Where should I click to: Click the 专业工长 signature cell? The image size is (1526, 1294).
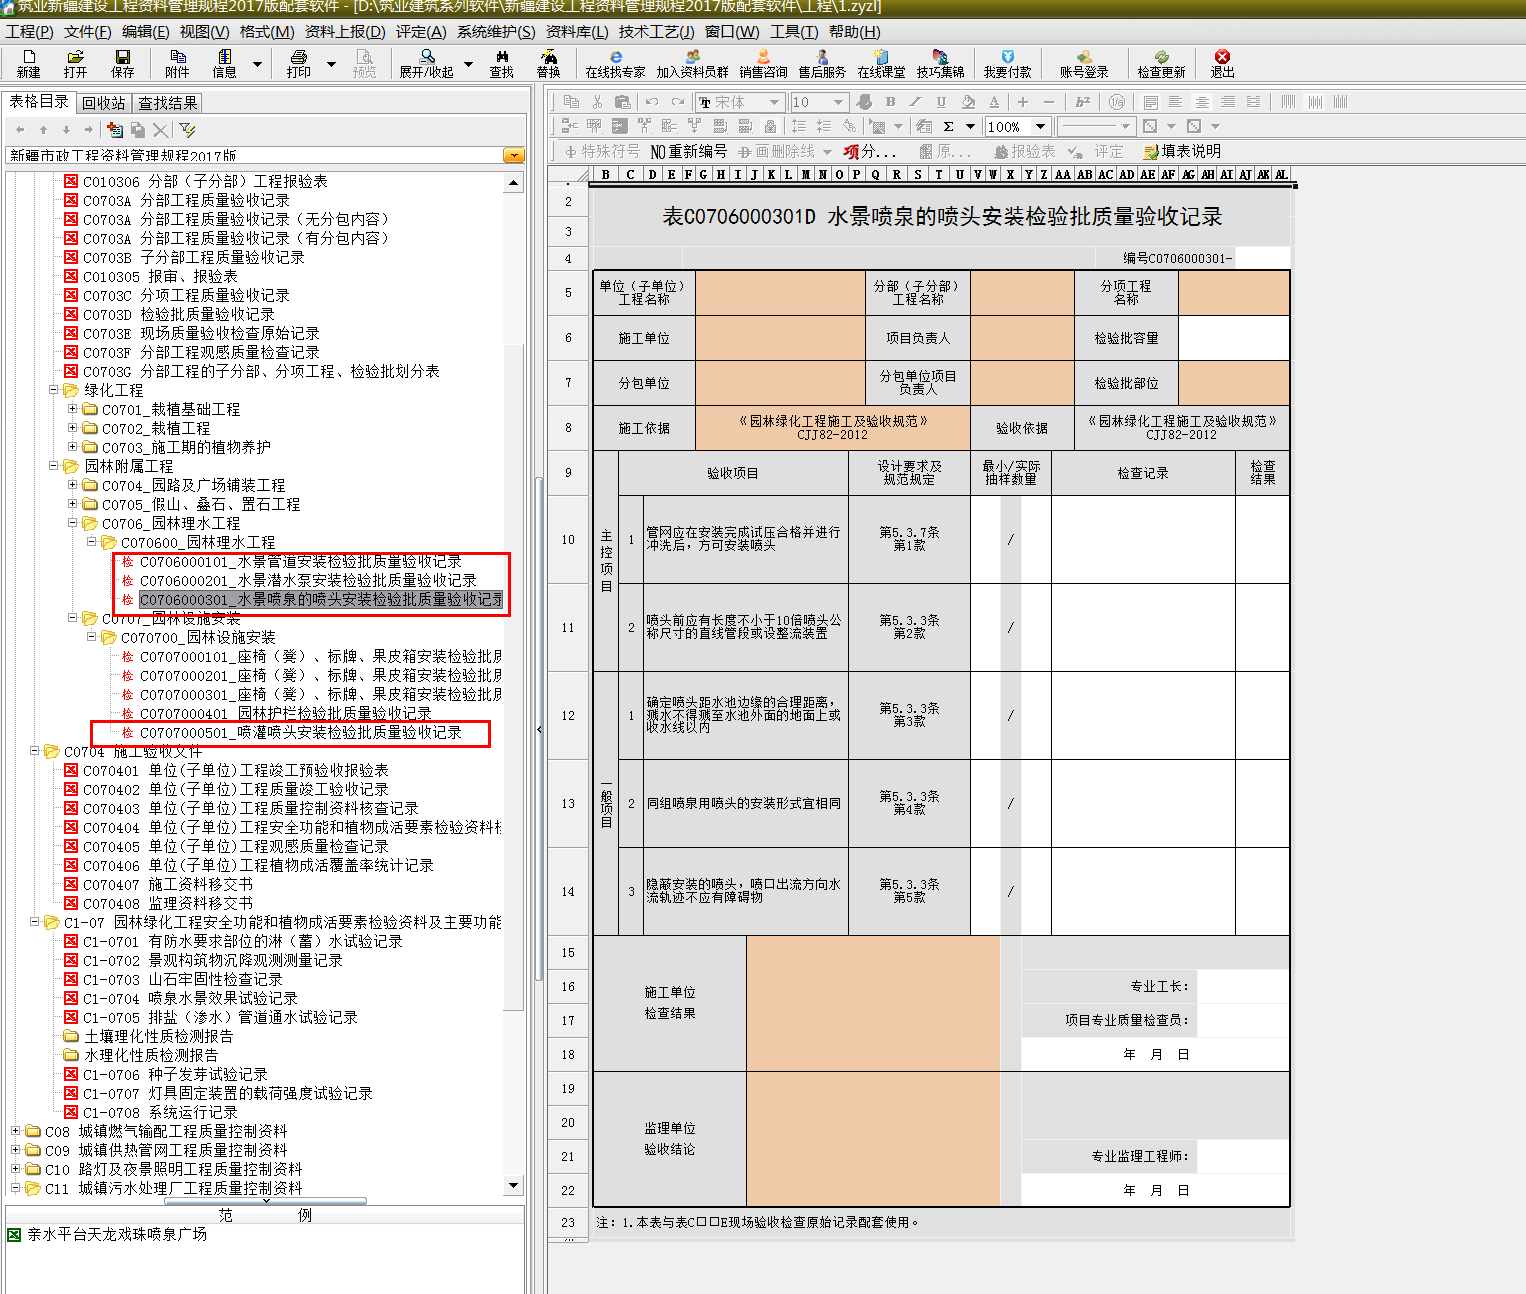[1243, 986]
